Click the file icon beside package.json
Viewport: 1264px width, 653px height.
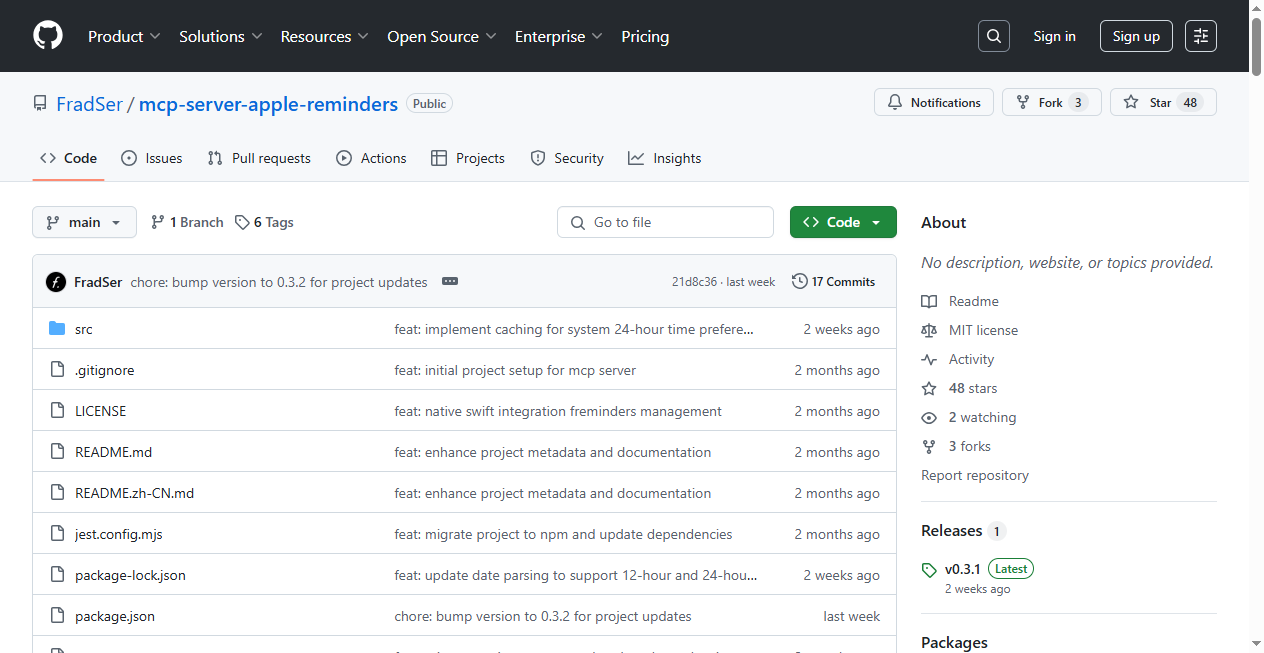(x=57, y=616)
